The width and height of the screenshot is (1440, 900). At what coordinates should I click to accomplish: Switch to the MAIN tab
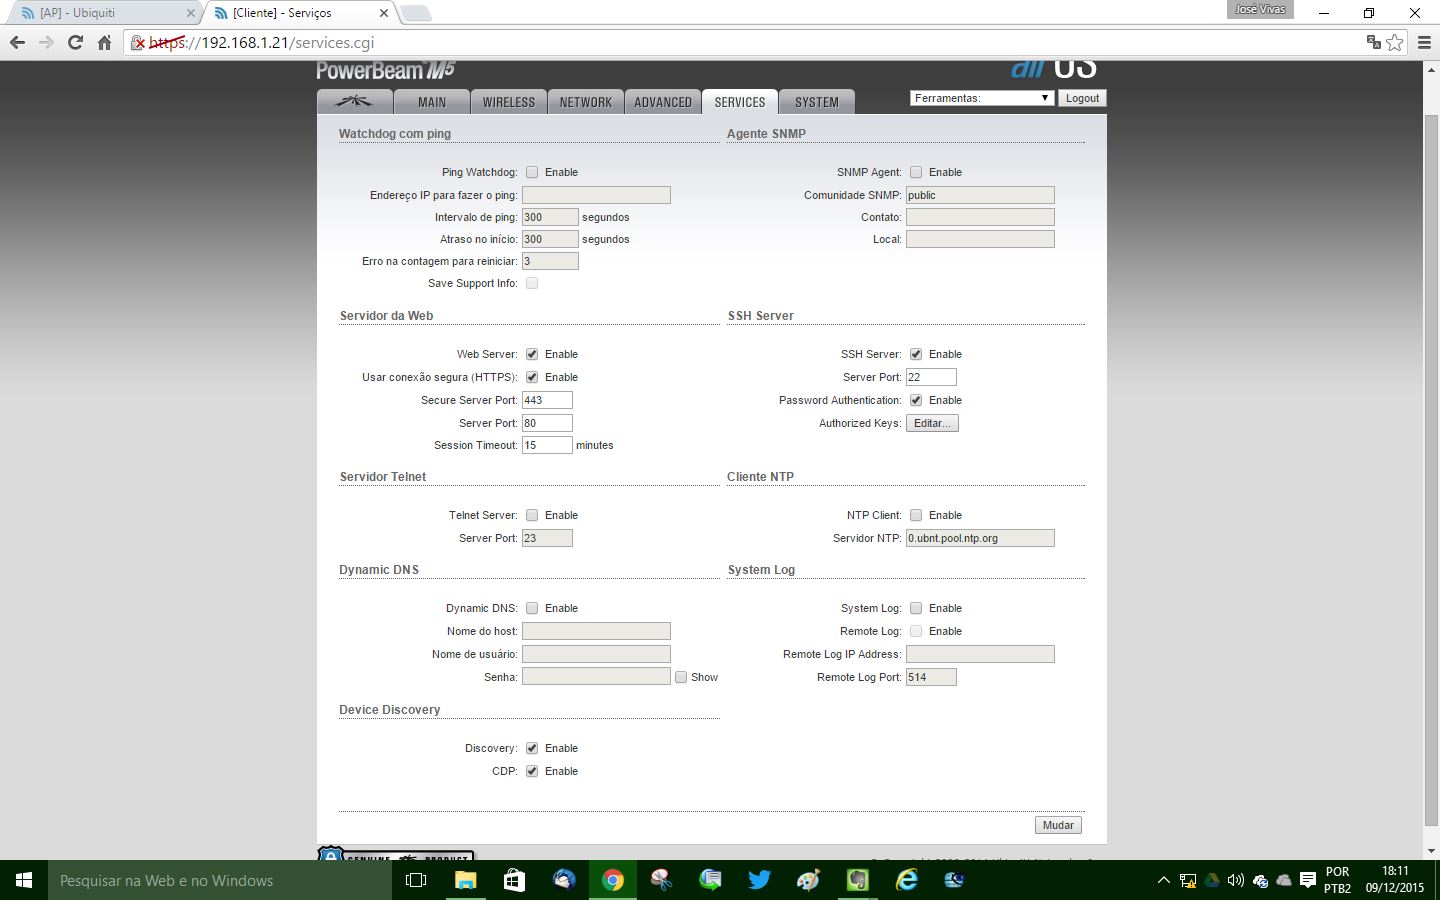pyautogui.click(x=432, y=102)
